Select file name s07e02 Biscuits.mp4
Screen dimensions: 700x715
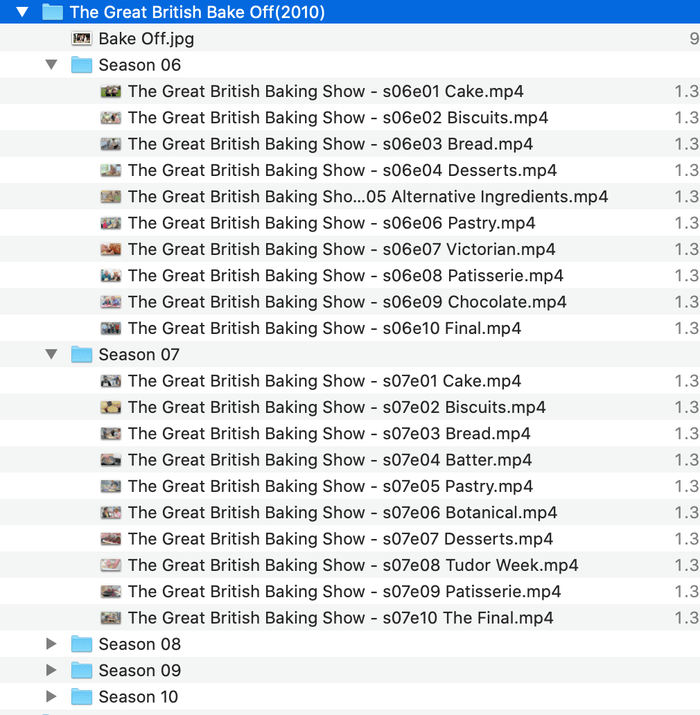tap(337, 407)
